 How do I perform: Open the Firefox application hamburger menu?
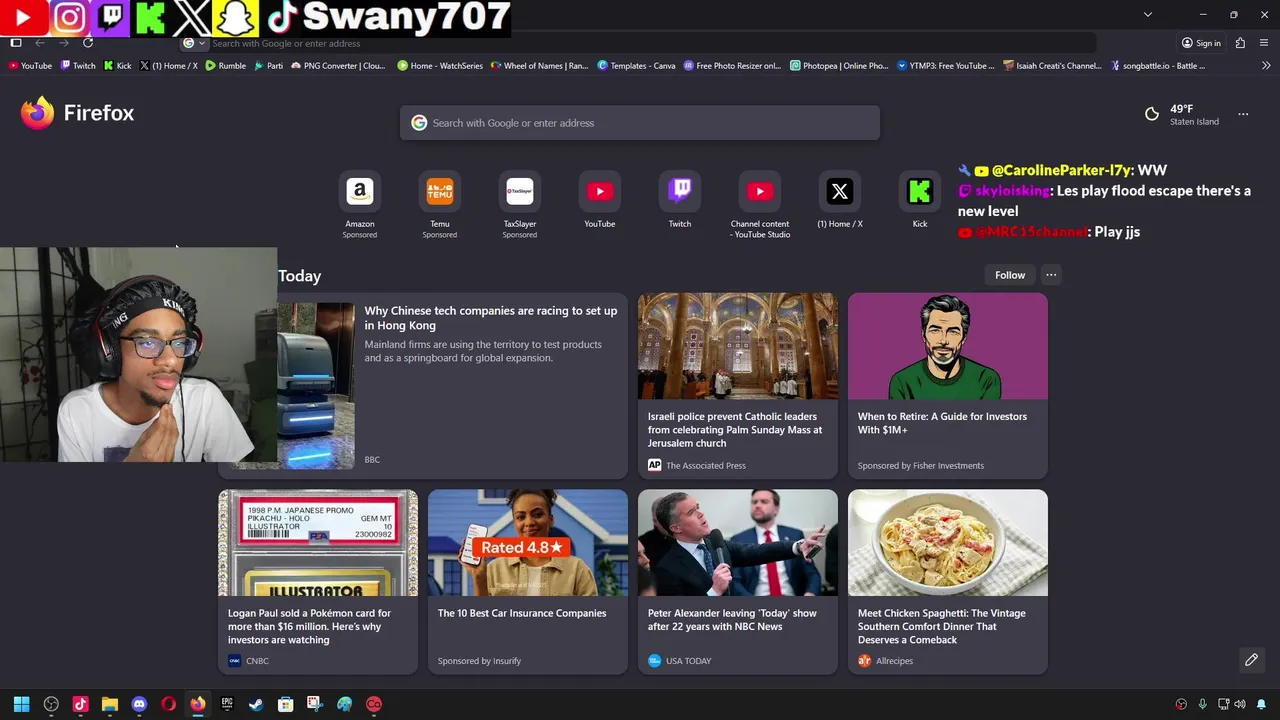[1264, 43]
